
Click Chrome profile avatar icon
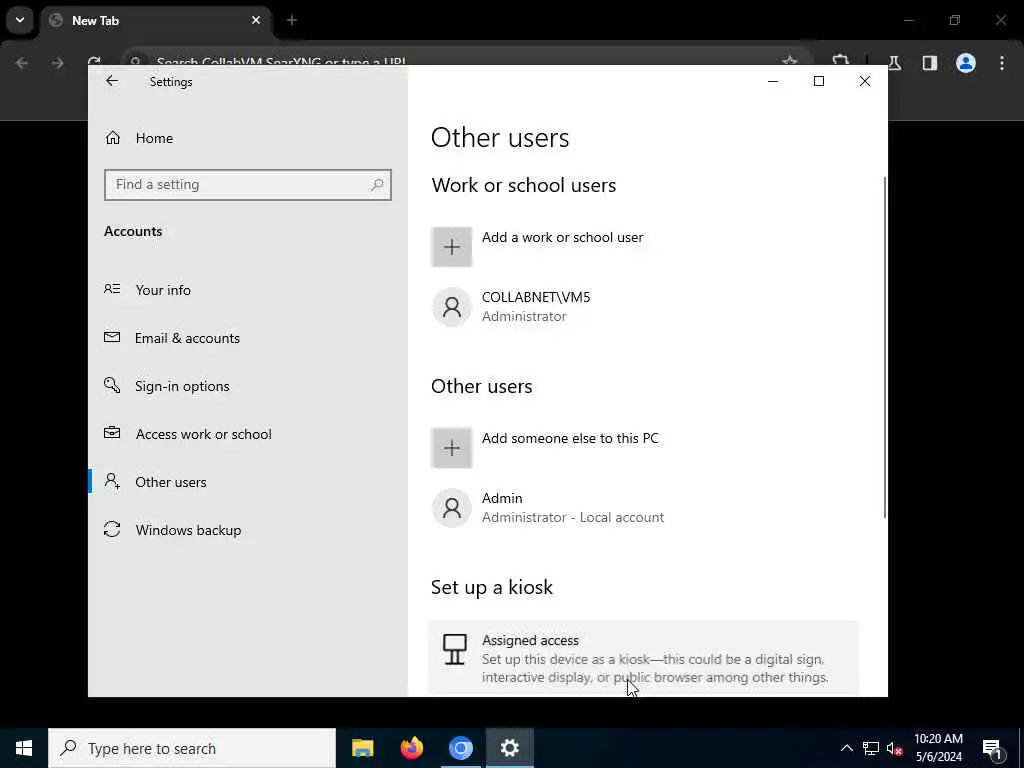[965, 63]
